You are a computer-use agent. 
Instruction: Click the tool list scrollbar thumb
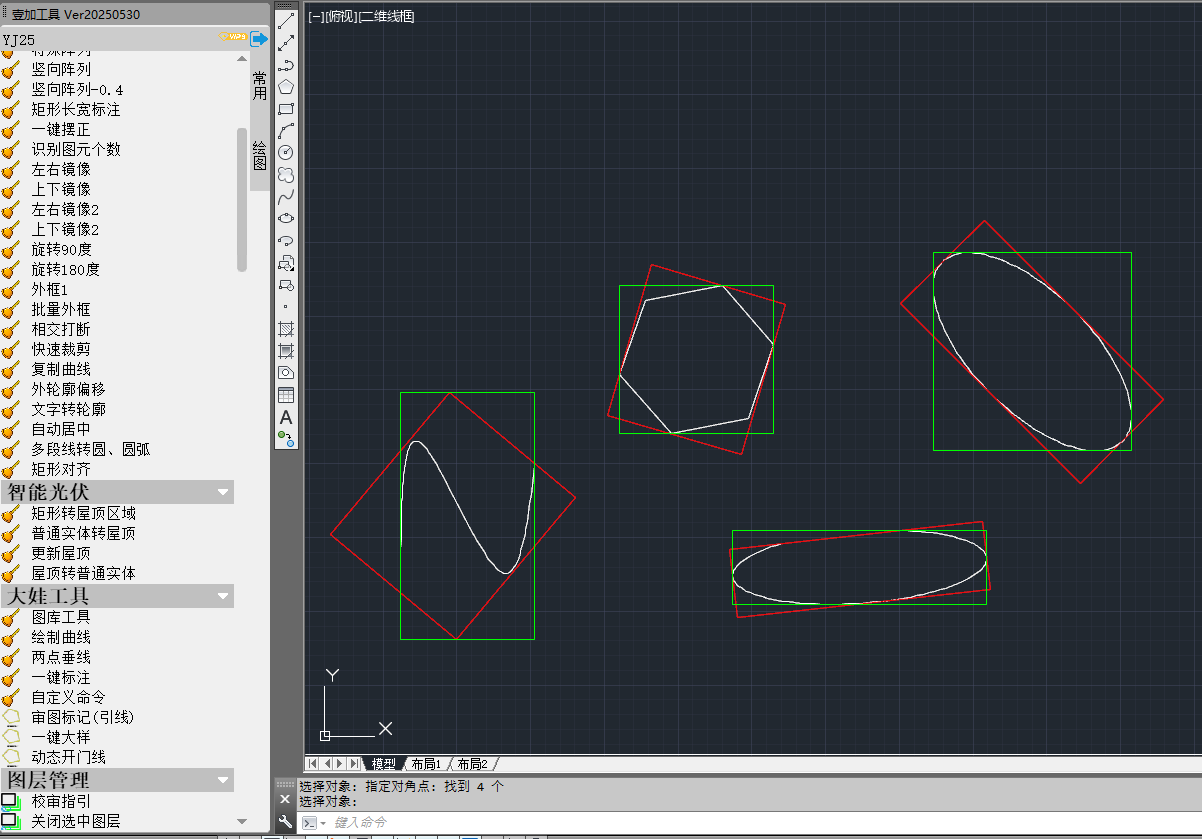coord(242,199)
